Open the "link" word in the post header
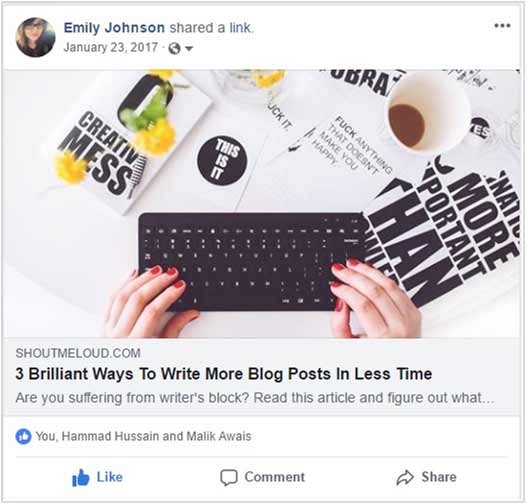The height and width of the screenshot is (504, 527). point(240,28)
